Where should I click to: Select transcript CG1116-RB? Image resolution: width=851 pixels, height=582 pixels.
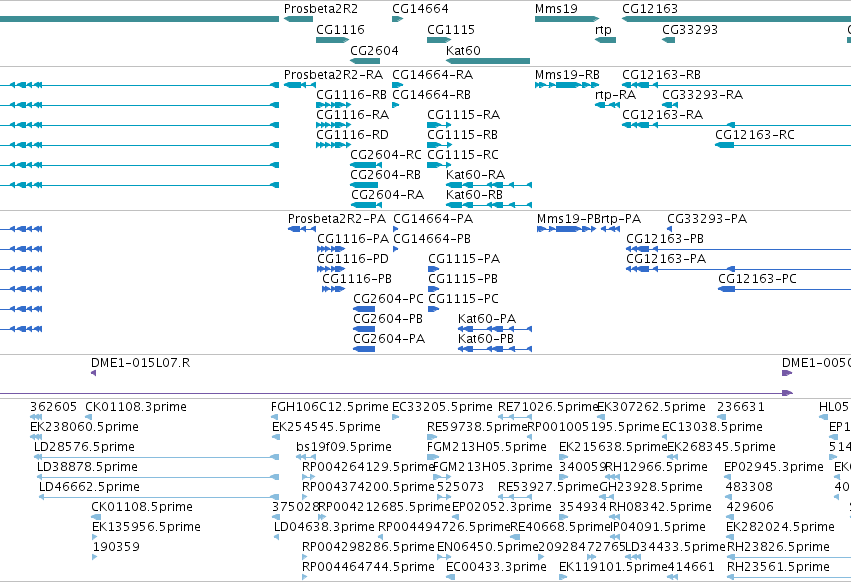click(x=351, y=95)
